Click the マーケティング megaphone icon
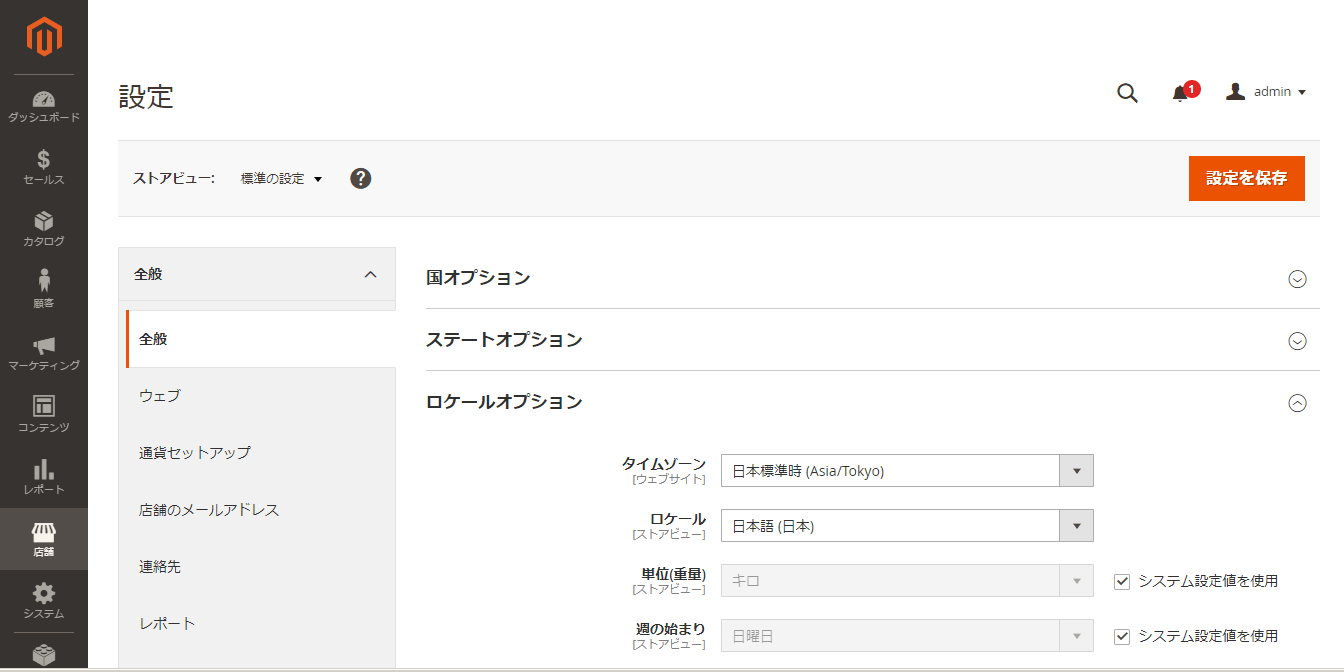The height and width of the screenshot is (672, 1344). coord(43,347)
